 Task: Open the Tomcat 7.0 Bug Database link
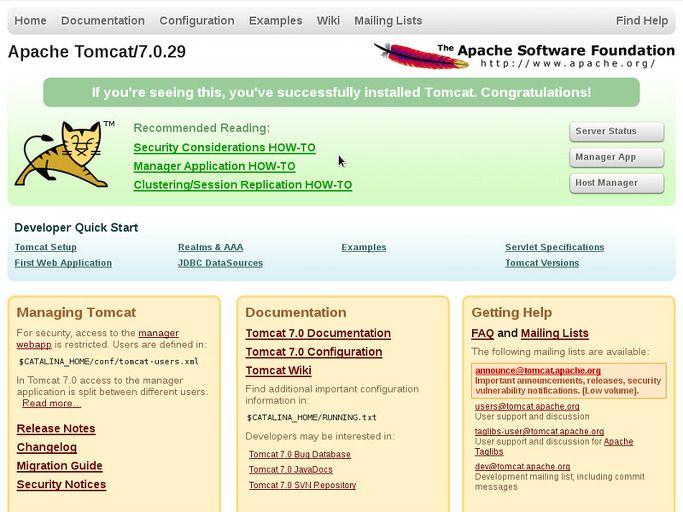click(300, 454)
